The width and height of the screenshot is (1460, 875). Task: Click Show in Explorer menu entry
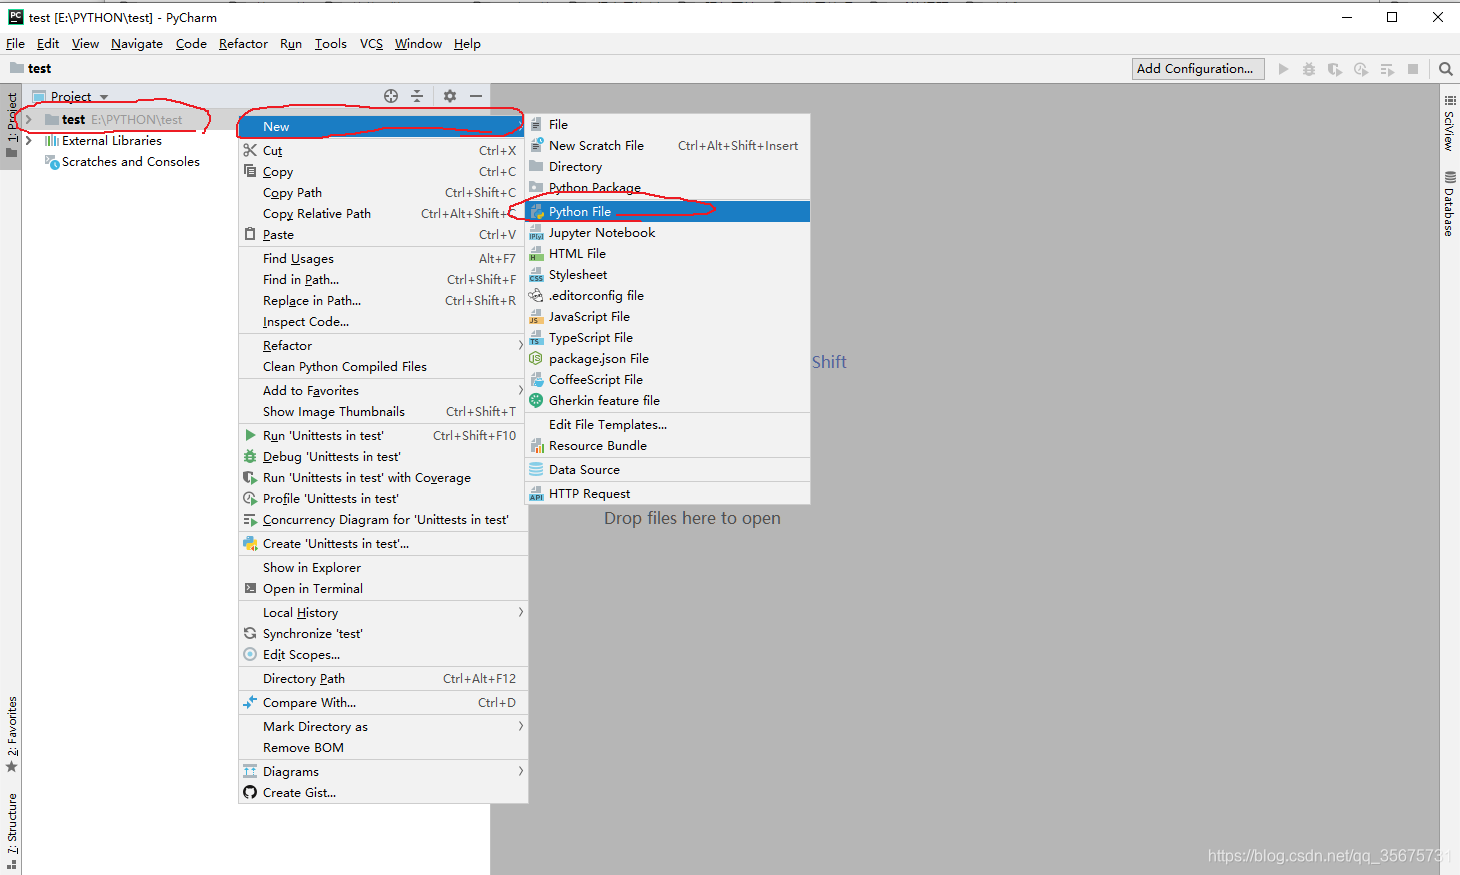click(x=383, y=567)
